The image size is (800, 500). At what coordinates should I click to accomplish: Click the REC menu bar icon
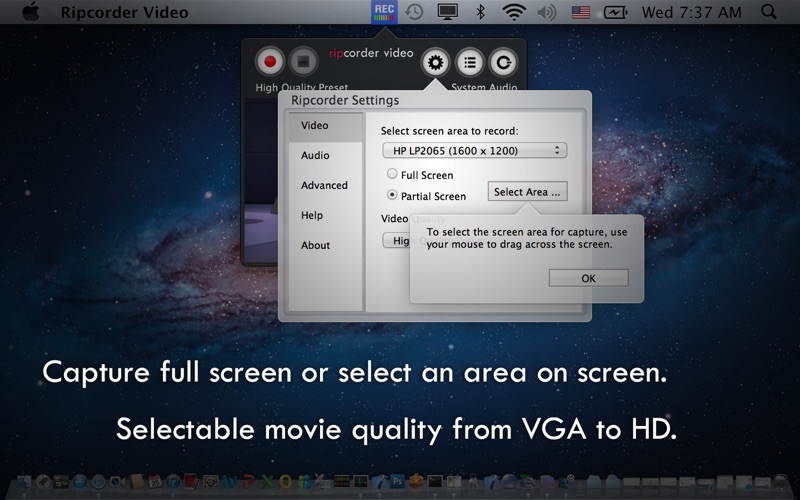tap(383, 12)
